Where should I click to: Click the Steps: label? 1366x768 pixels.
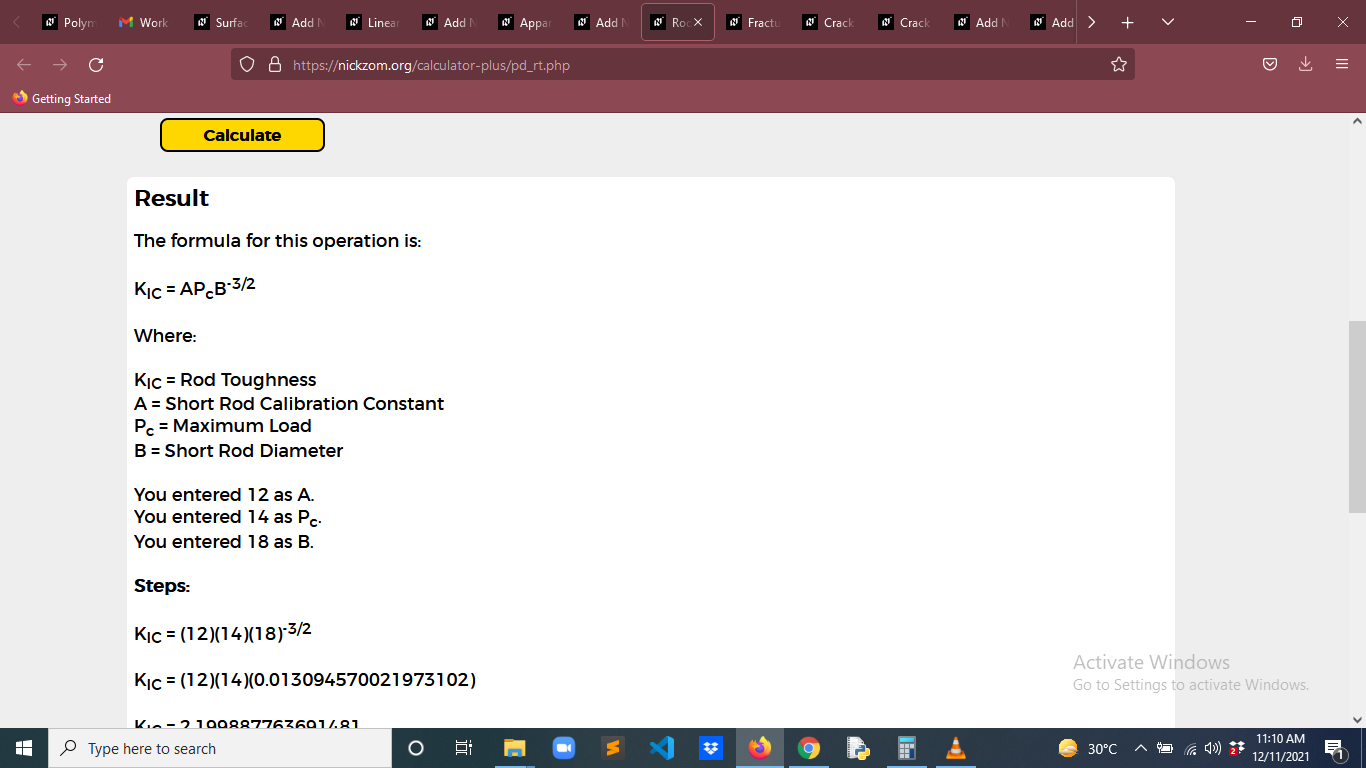click(x=162, y=586)
